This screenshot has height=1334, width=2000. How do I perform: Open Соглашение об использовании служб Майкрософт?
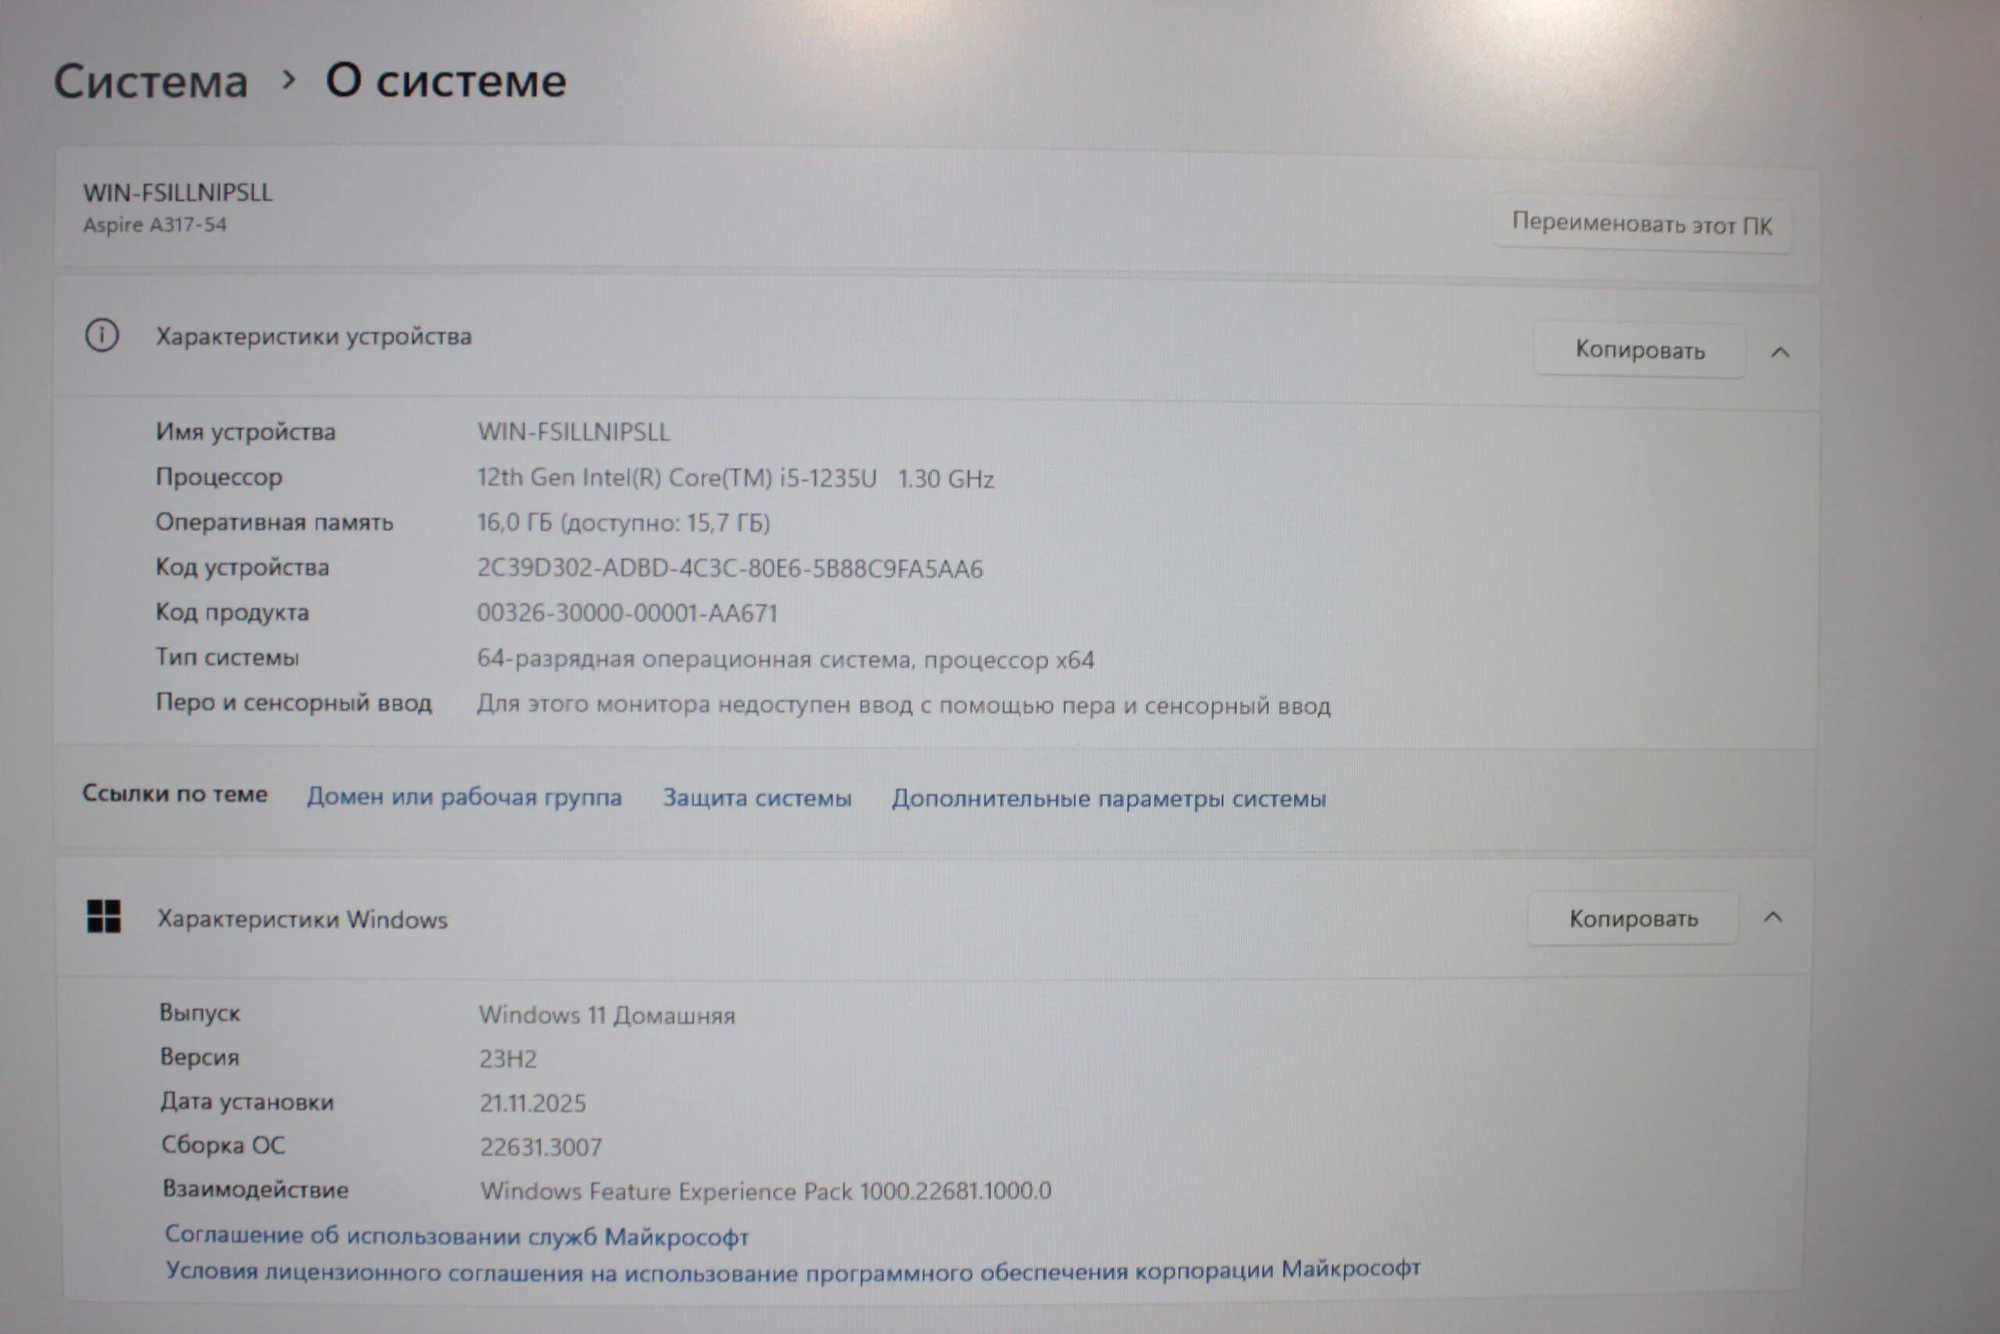457,1236
